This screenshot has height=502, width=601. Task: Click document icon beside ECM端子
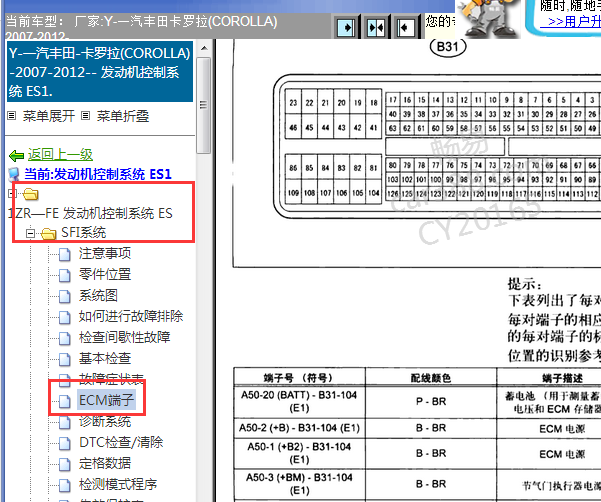click(65, 401)
